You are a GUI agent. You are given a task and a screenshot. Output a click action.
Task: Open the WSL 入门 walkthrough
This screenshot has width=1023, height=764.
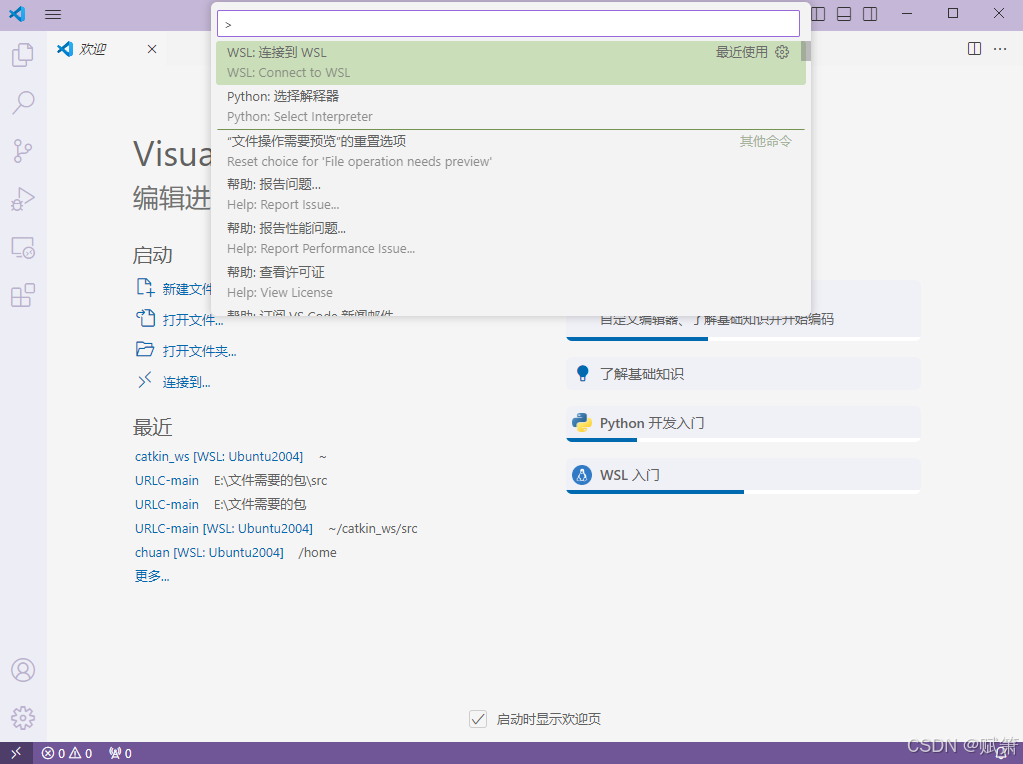[x=743, y=475]
